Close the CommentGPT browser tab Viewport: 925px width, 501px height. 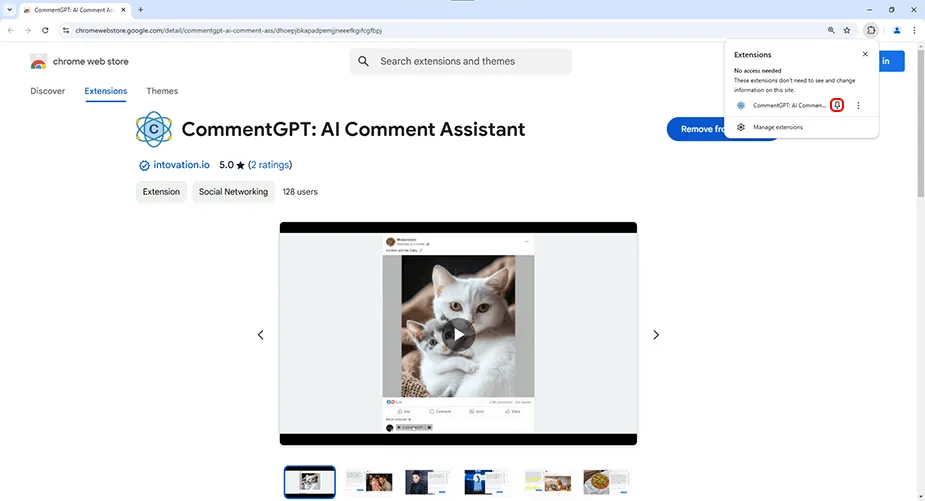[123, 10]
